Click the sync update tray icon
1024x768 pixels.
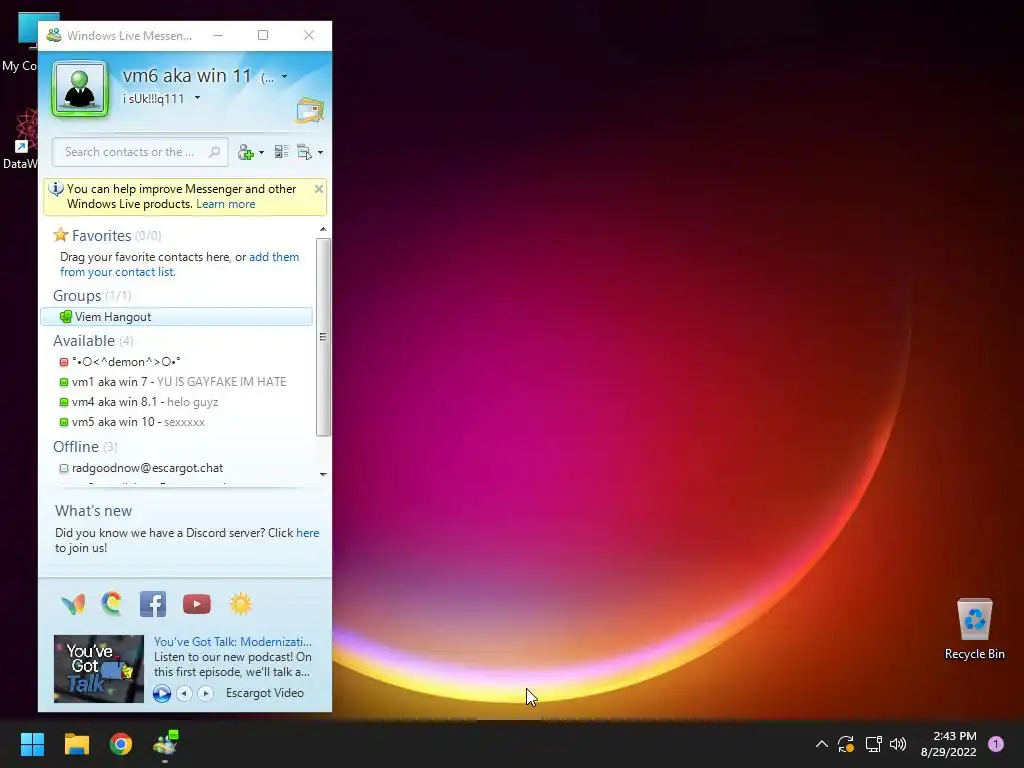click(x=846, y=744)
